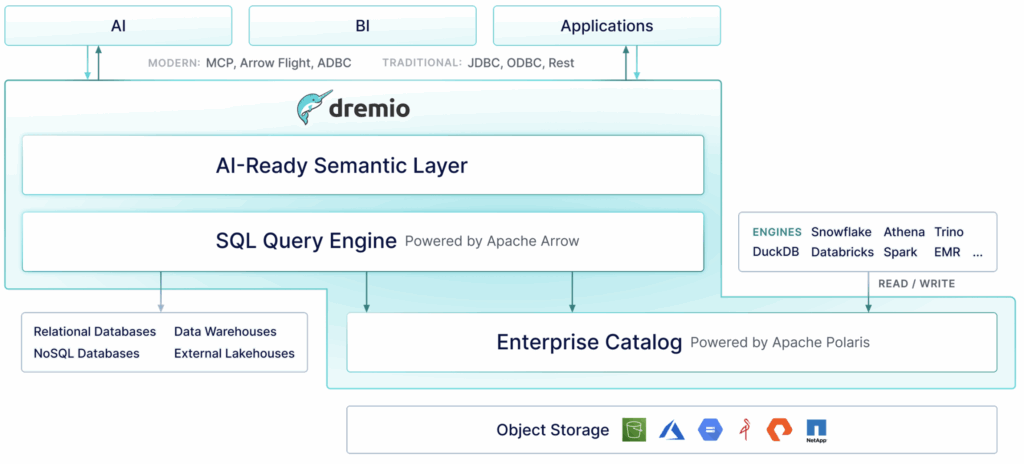Select the AI box at top
1024x464 pixels.
click(x=118, y=25)
